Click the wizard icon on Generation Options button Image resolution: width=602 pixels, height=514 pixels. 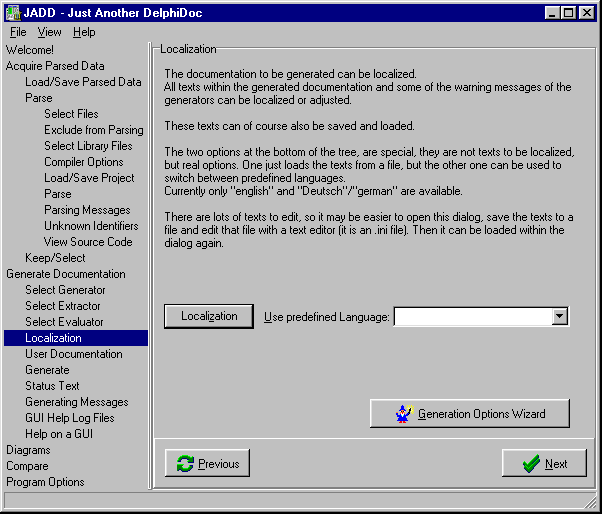403,413
